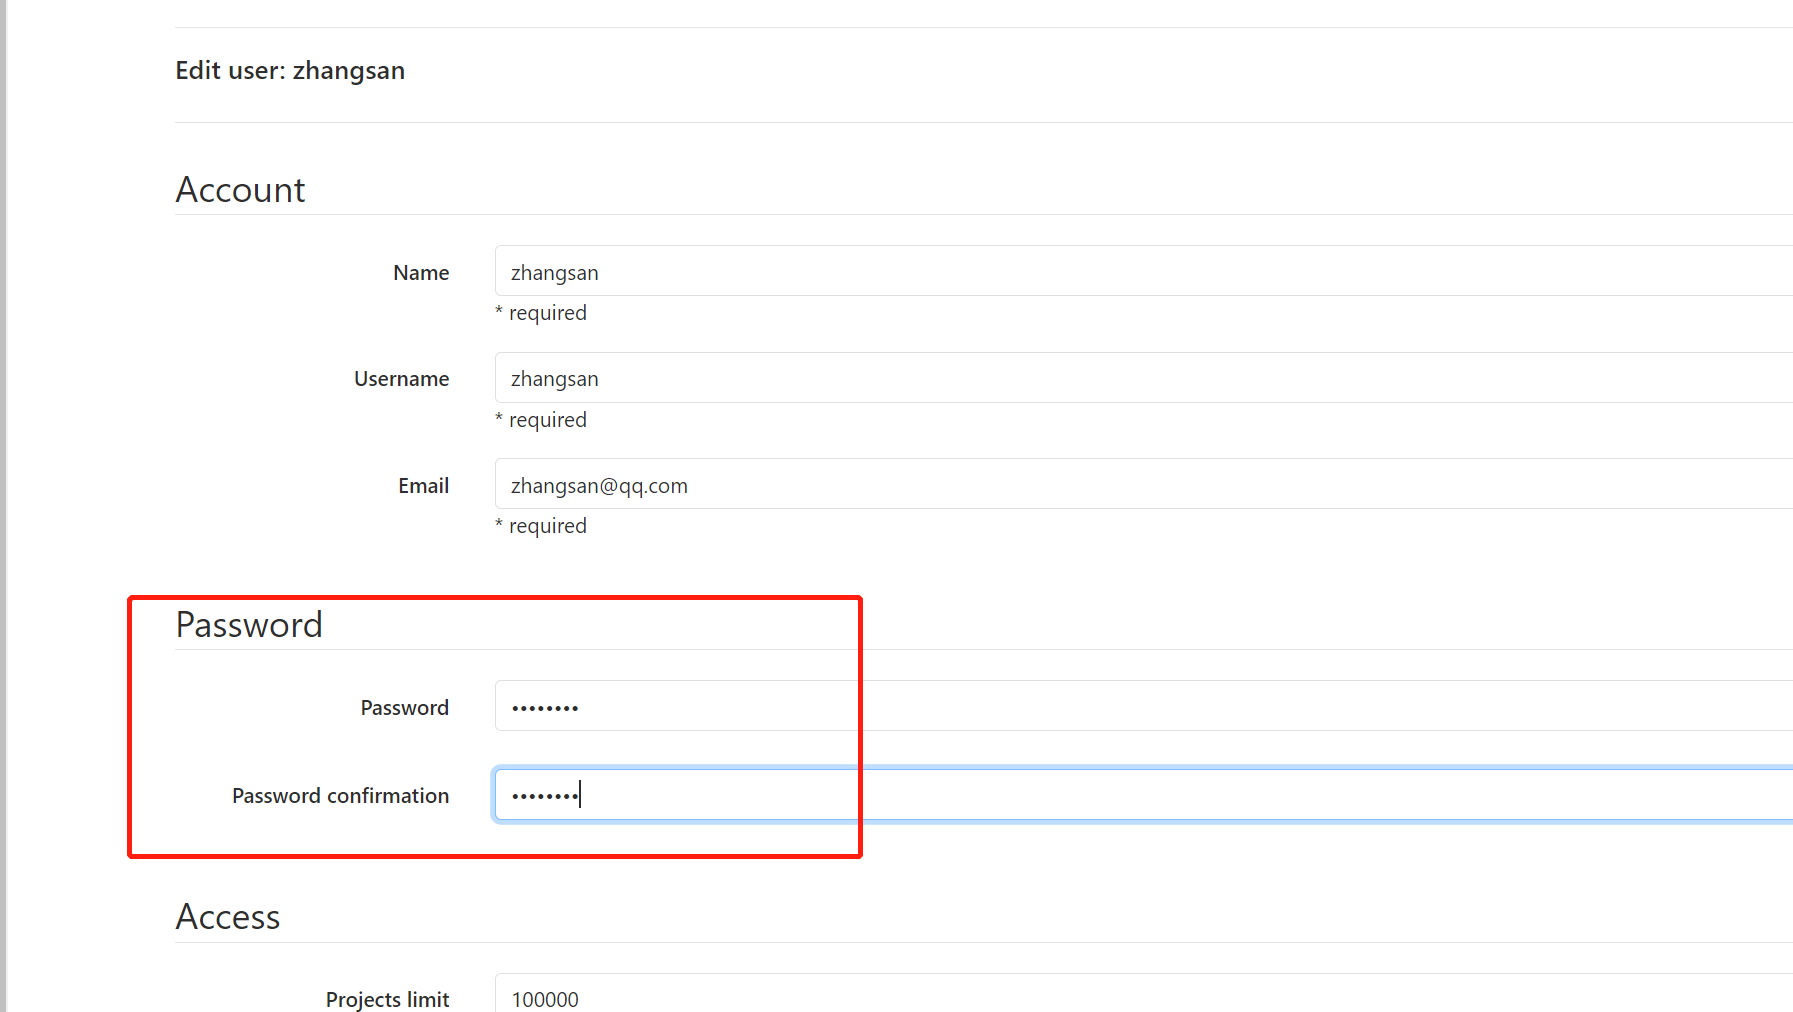Click the Access section heading
Screen dimensions: 1793x1012
click(228, 917)
